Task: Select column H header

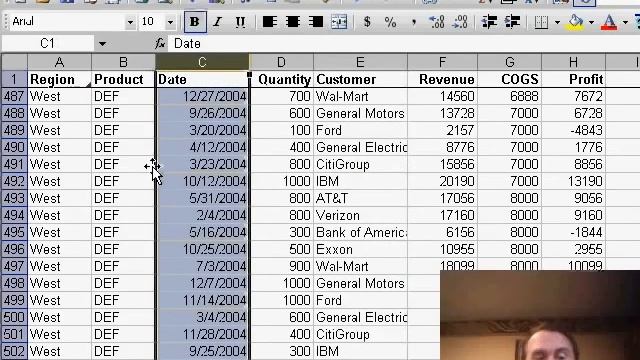Action: 573,62
